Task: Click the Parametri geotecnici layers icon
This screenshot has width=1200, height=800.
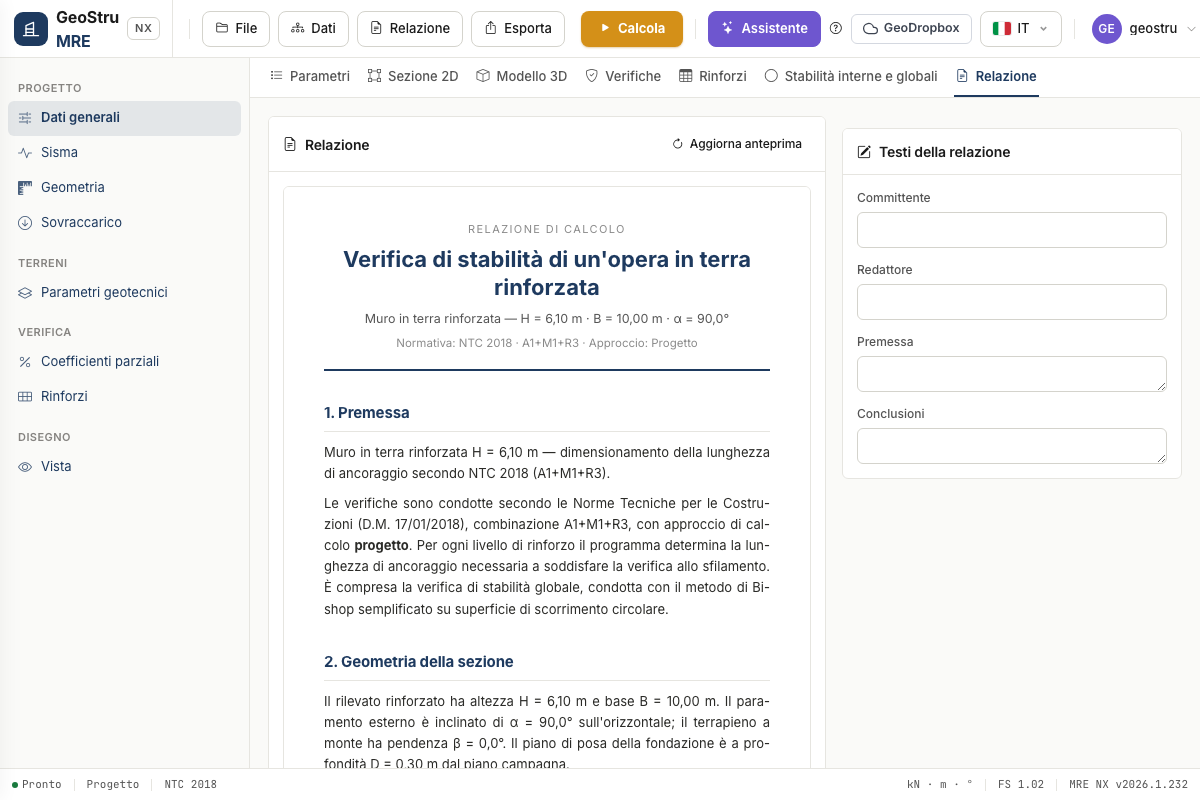Action: coord(25,293)
